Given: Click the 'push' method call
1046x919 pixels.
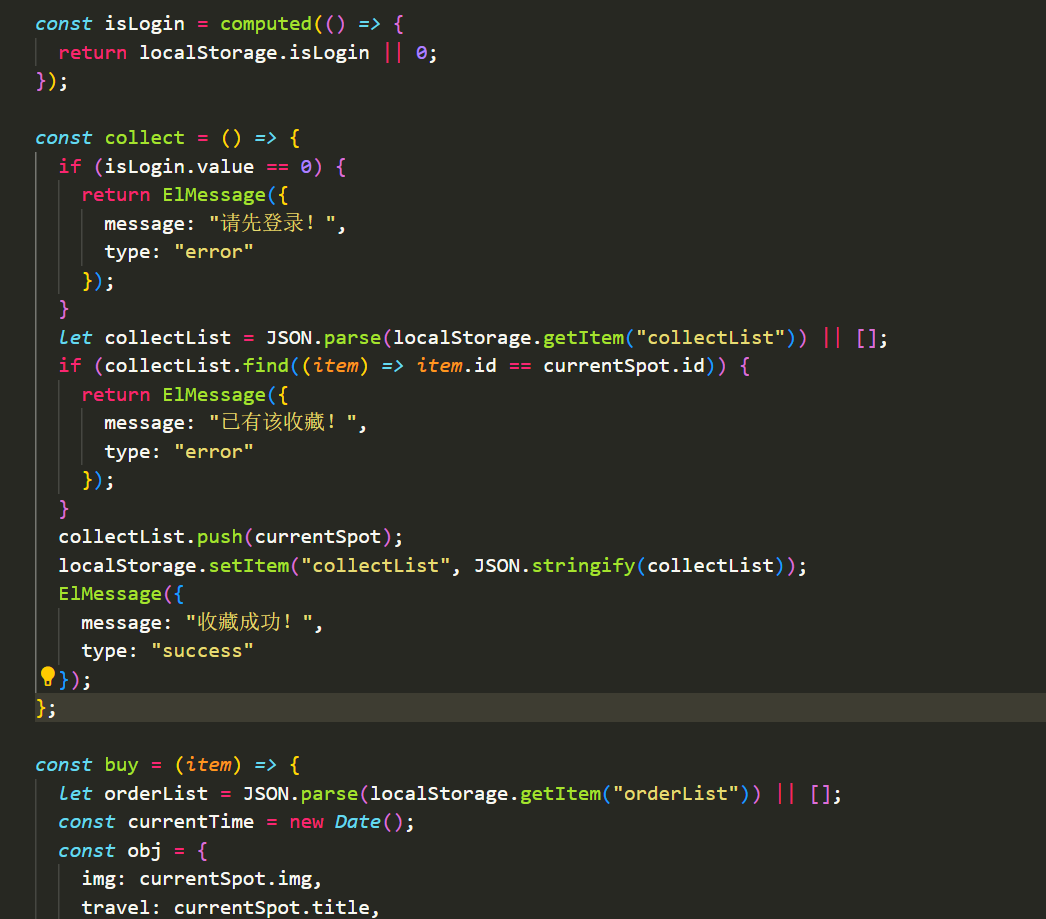Looking at the screenshot, I should tap(219, 537).
